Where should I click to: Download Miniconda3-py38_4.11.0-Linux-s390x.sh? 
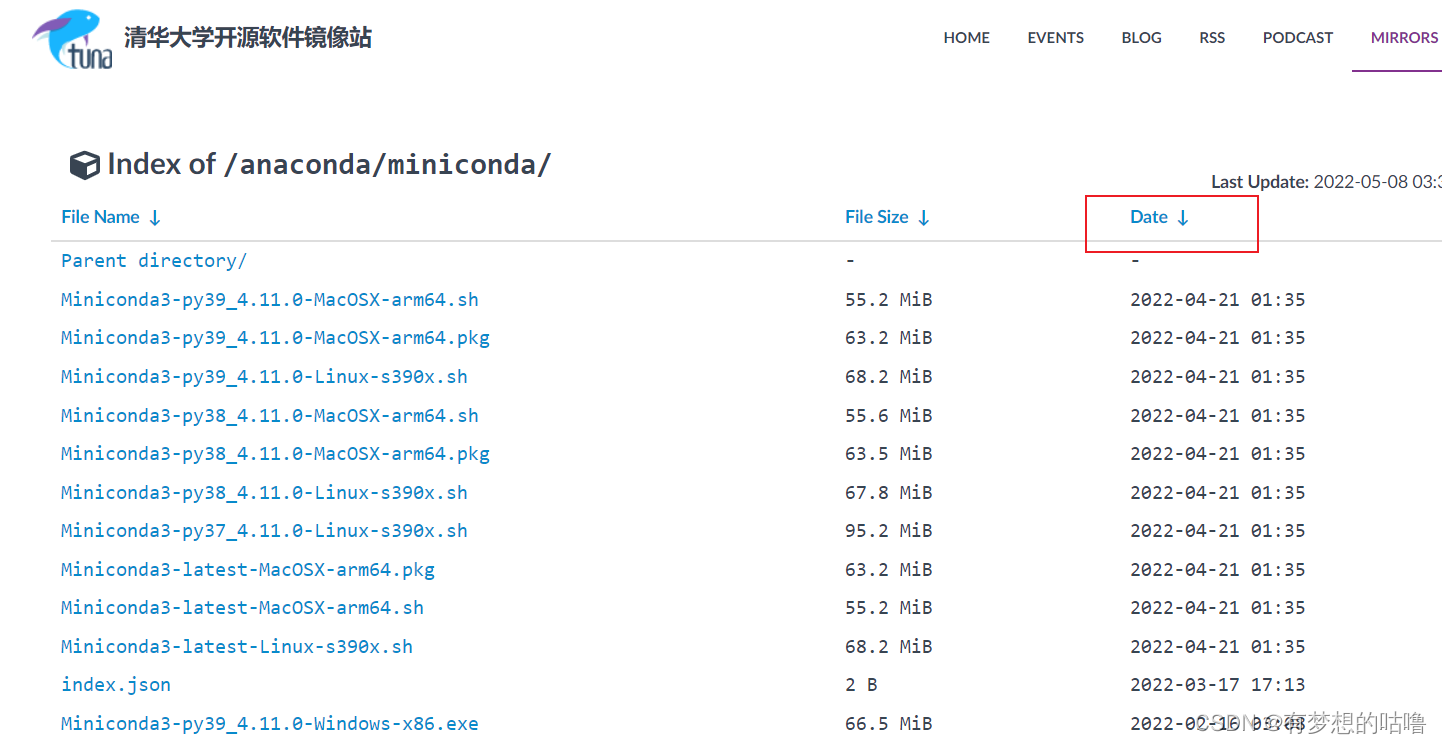point(264,493)
